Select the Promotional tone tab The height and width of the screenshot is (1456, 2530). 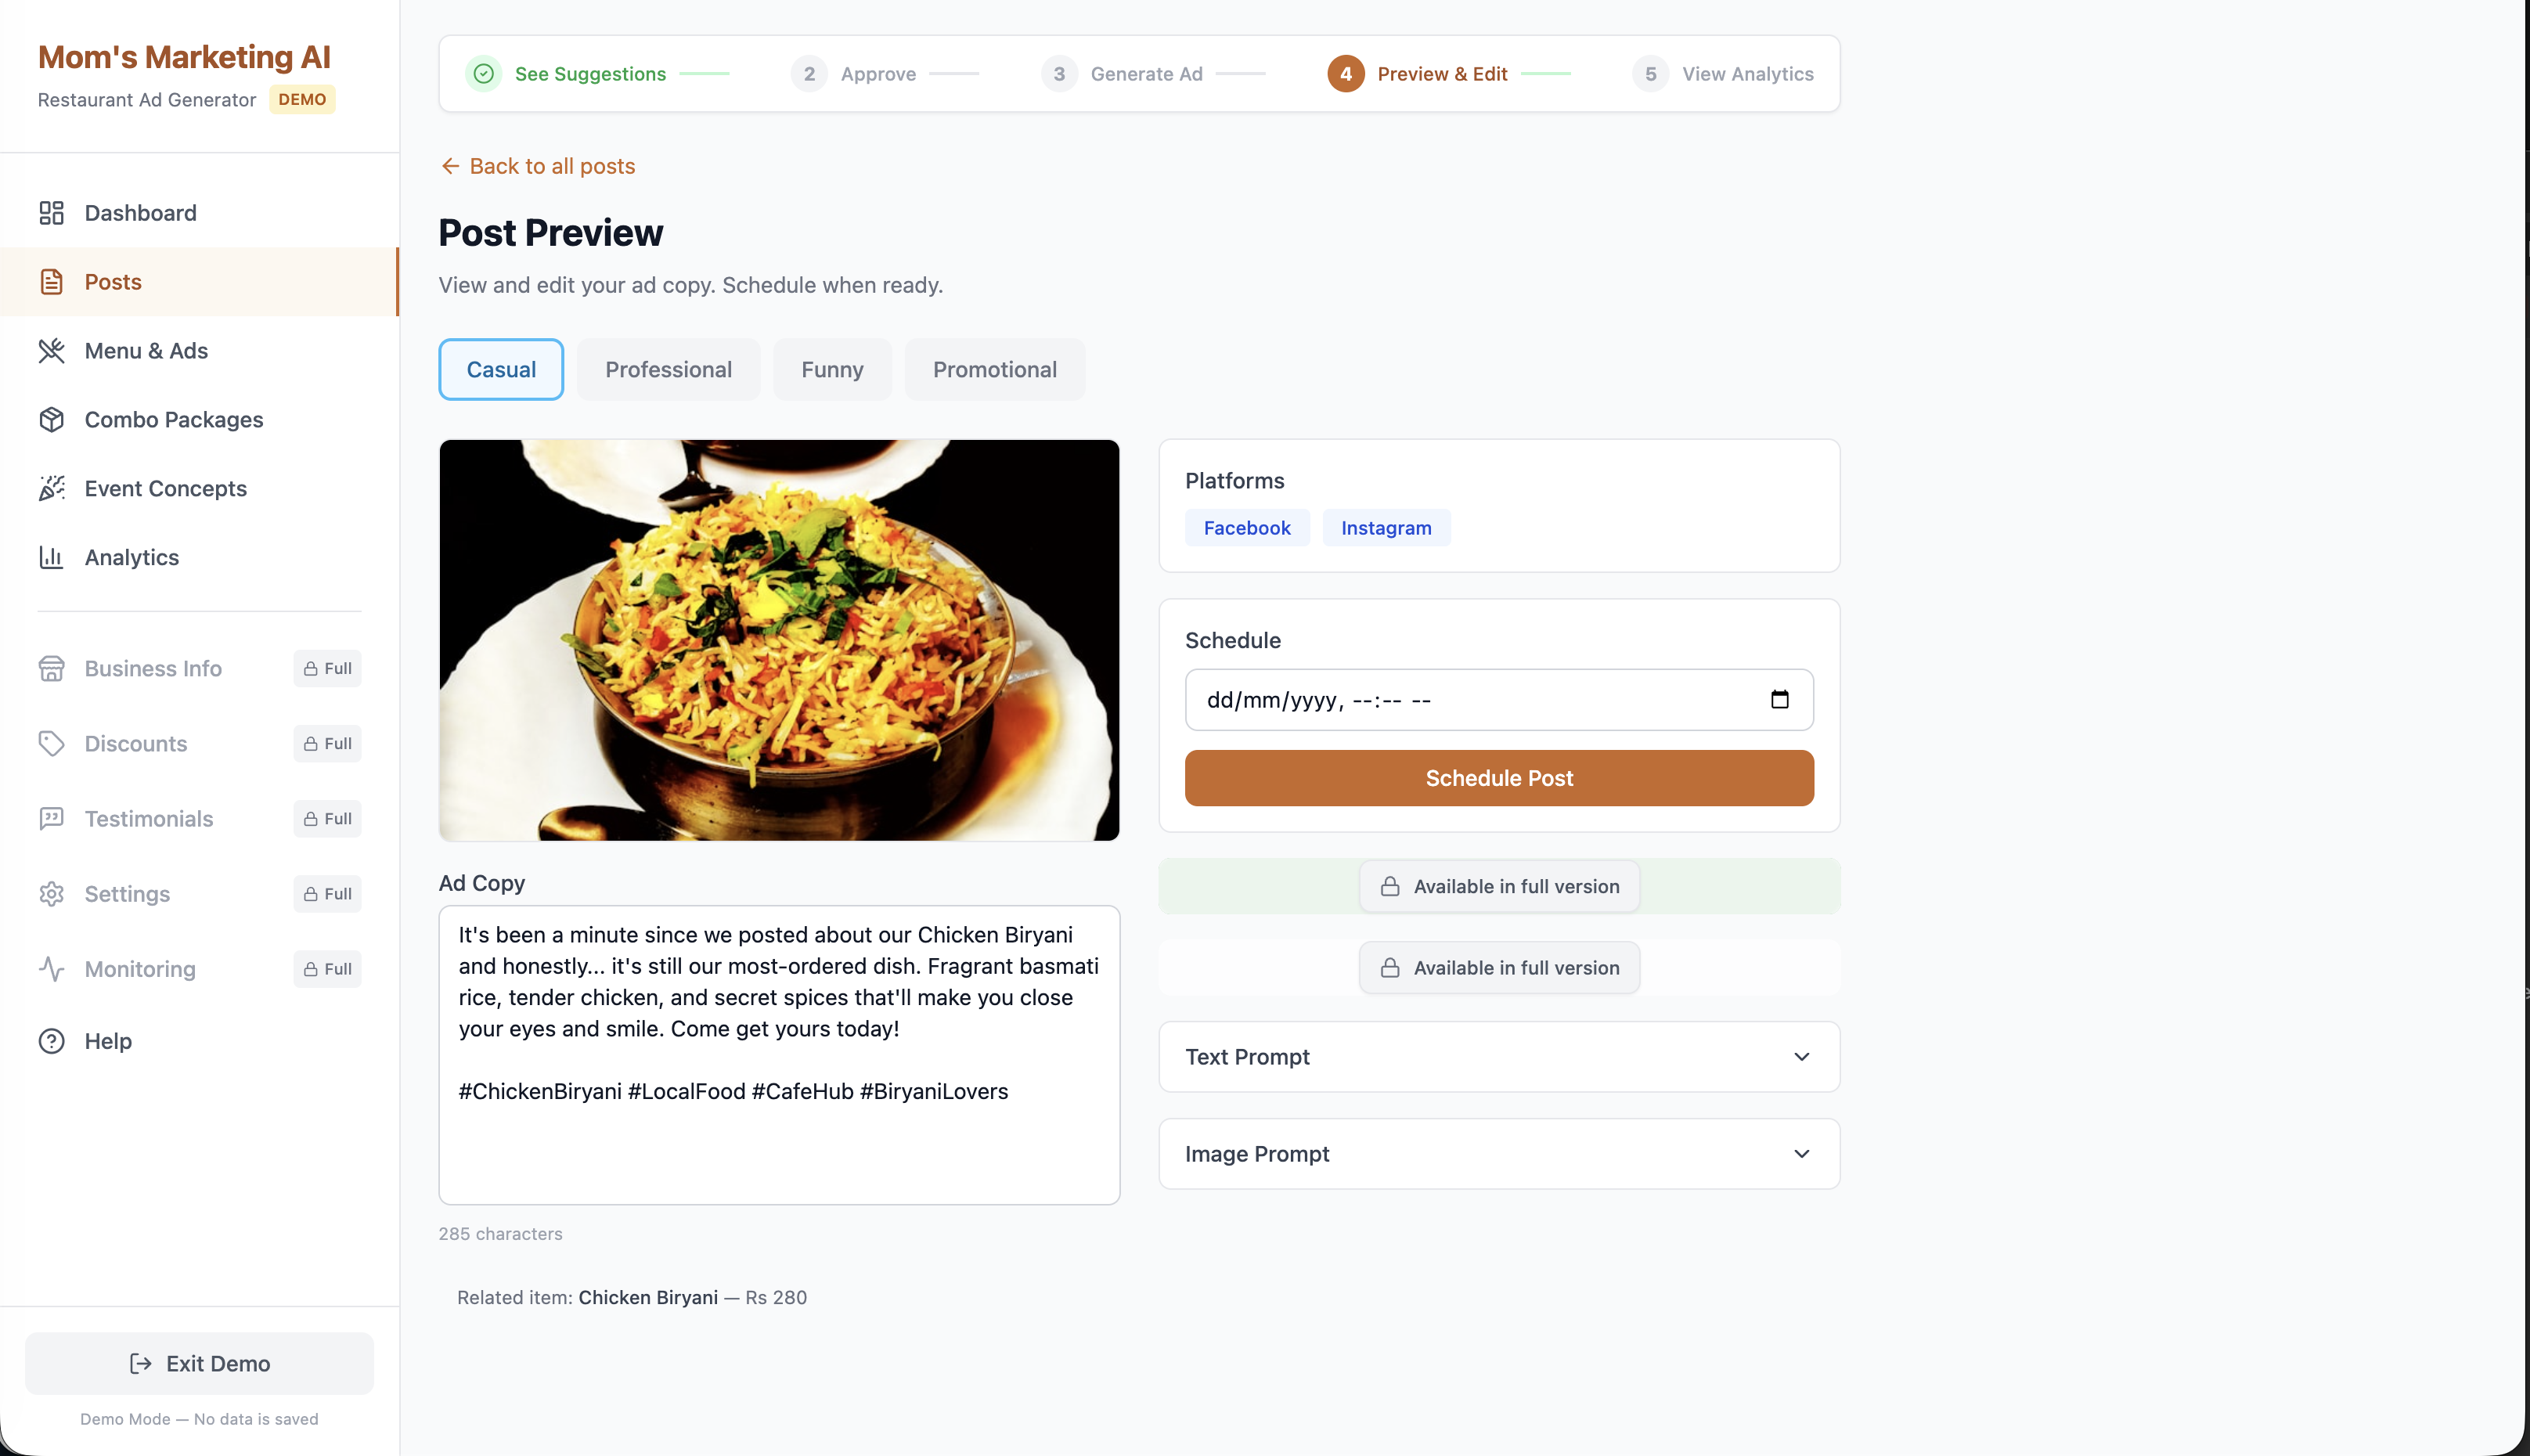995,369
